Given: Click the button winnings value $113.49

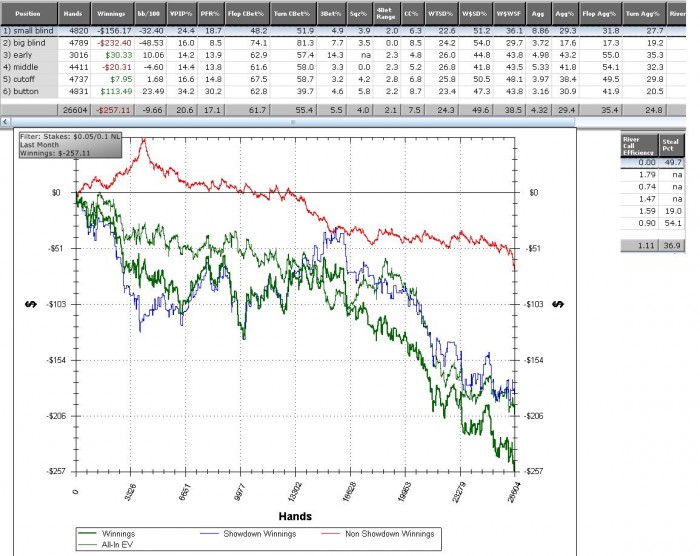Looking at the screenshot, I should [117, 91].
